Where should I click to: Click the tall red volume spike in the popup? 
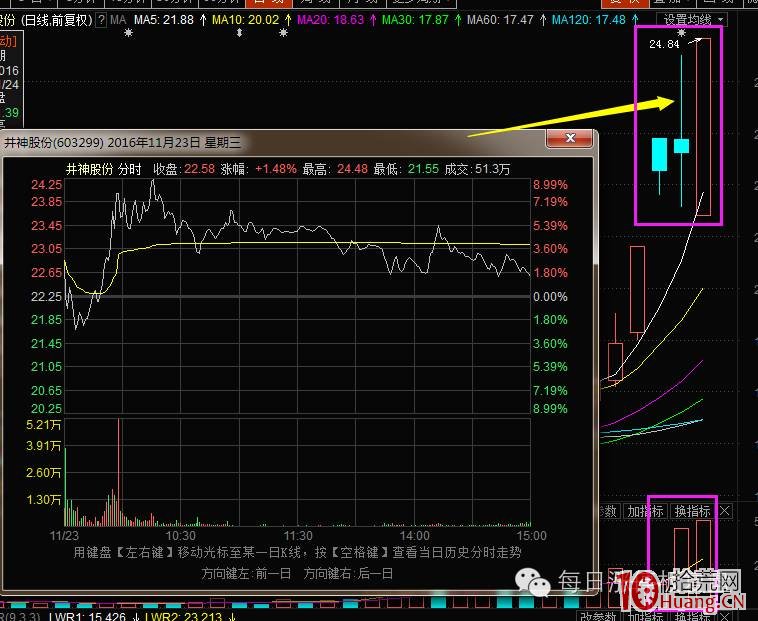(x=119, y=471)
